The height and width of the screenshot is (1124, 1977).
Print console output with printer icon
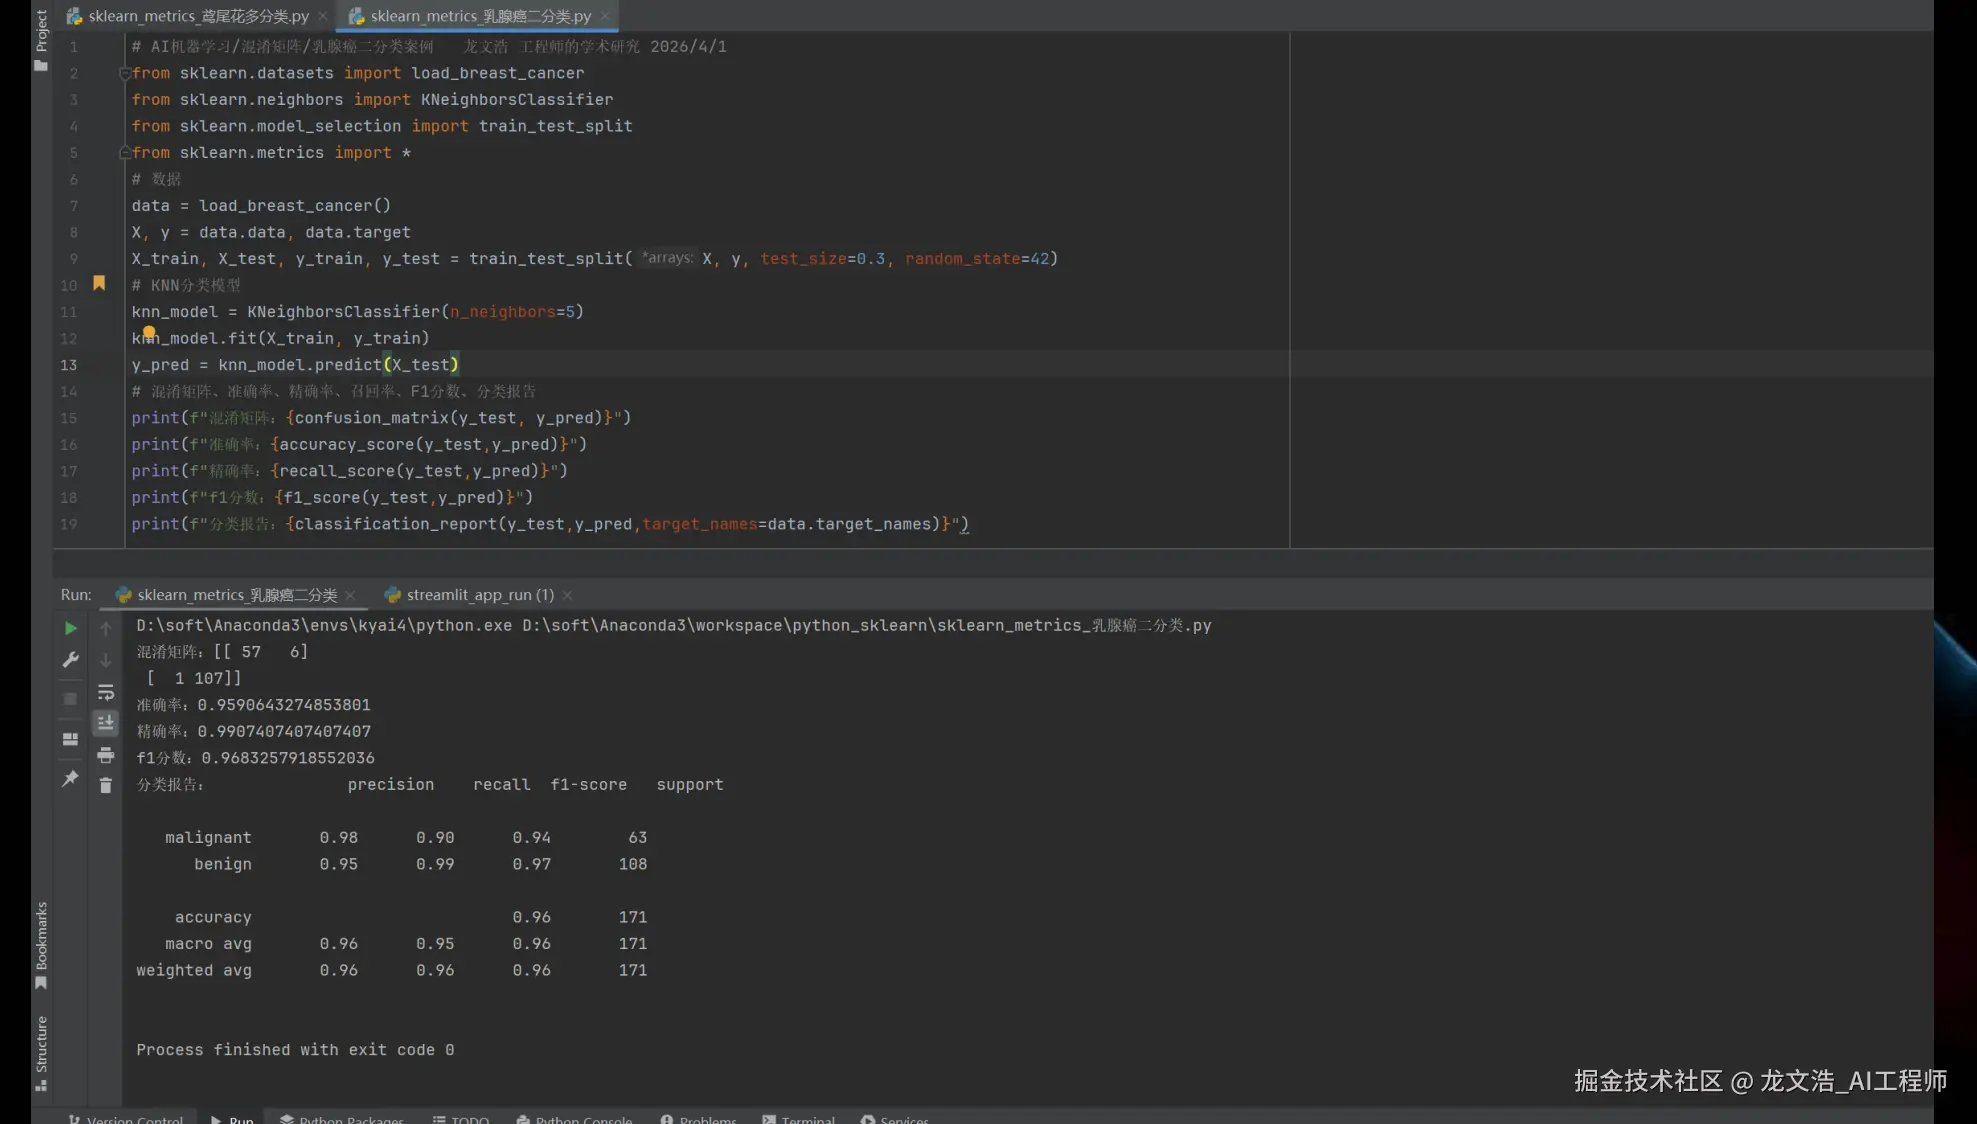pos(105,755)
